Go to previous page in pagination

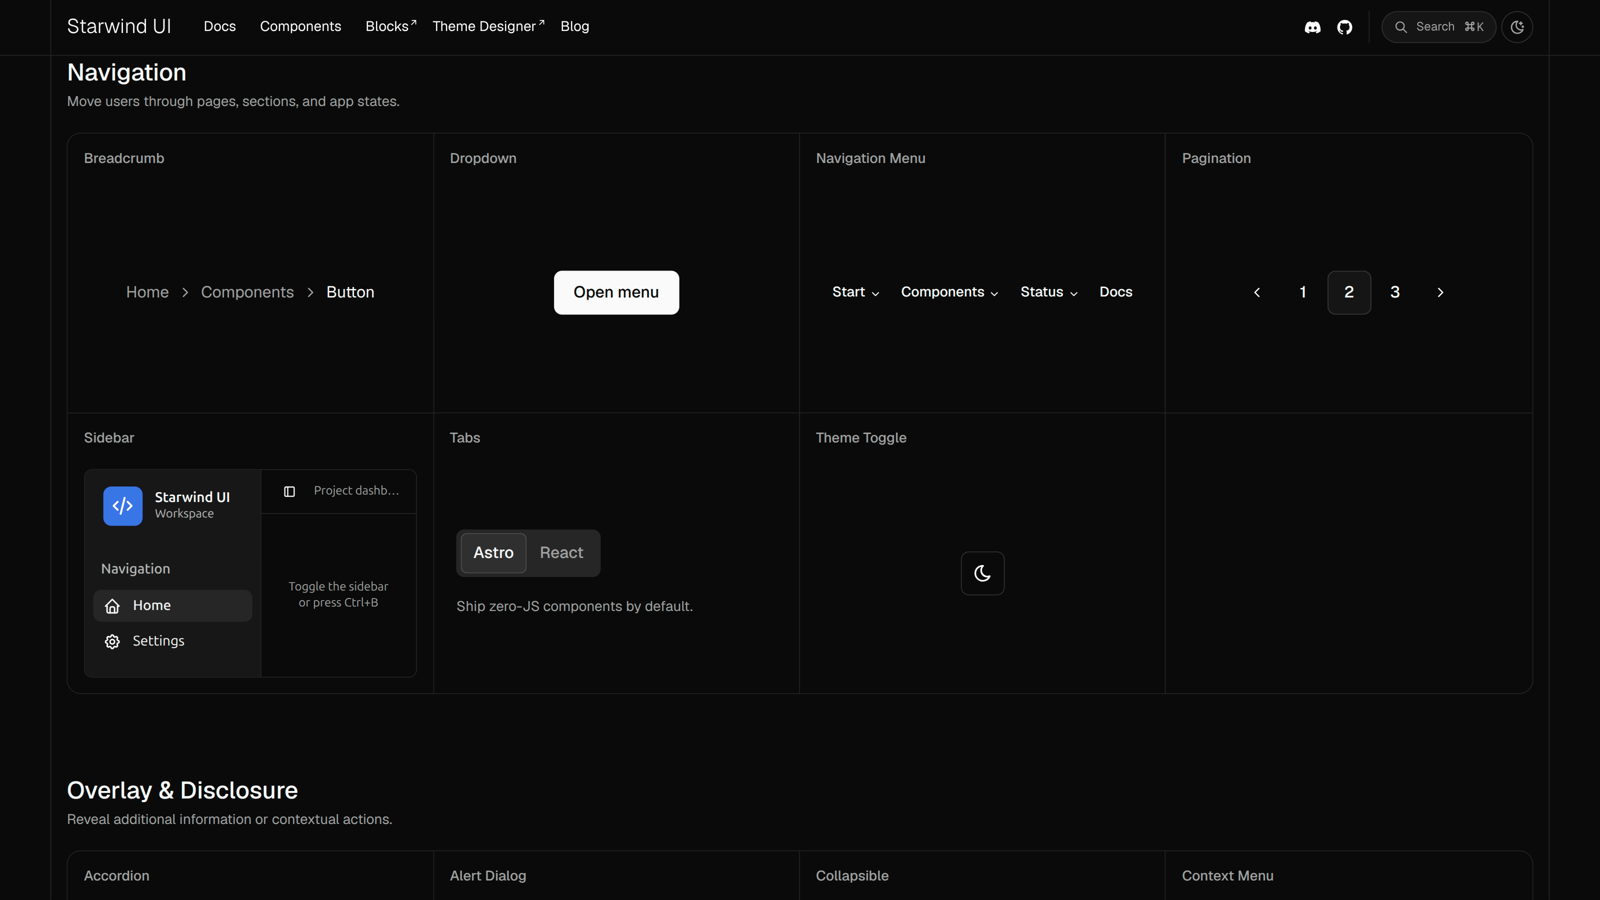point(1257,292)
